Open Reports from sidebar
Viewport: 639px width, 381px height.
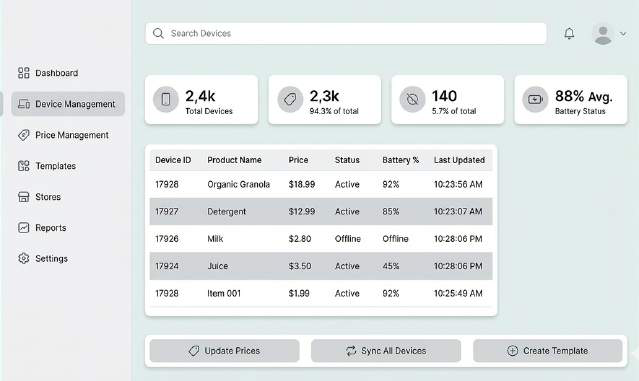point(51,228)
